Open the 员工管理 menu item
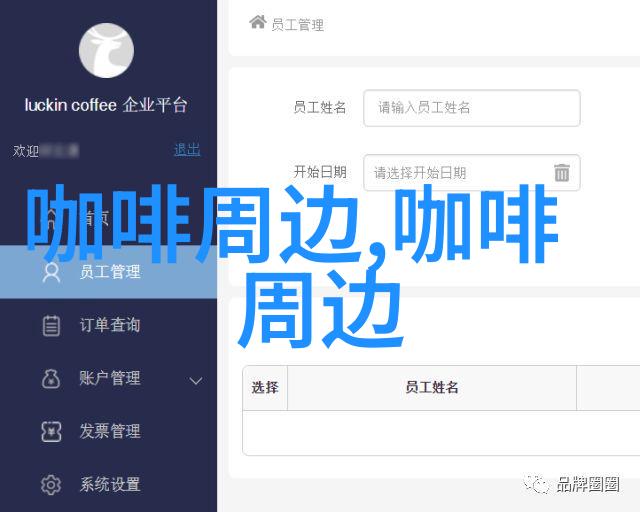640x512 pixels. click(x=108, y=272)
